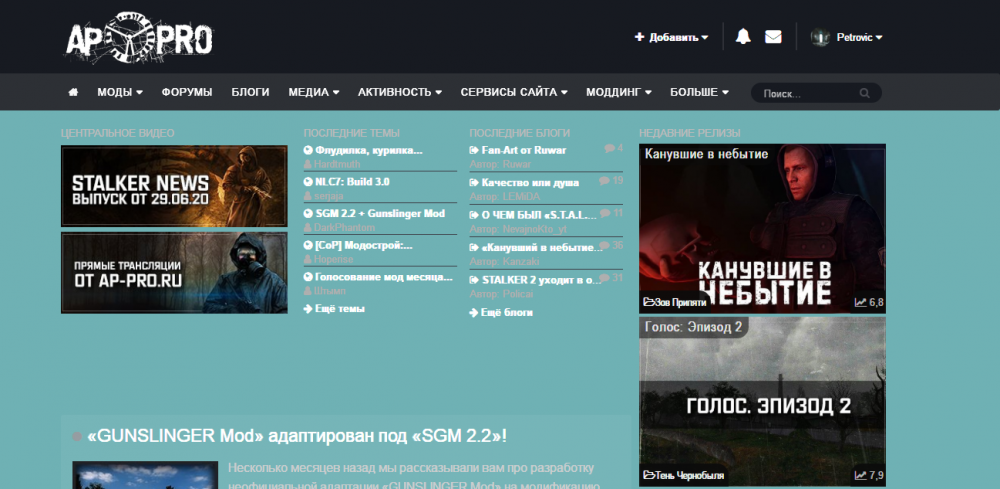The image size is (1000, 489).
Task: Expand the СЕРВИСЫ САЙТА menu
Action: 514,92
